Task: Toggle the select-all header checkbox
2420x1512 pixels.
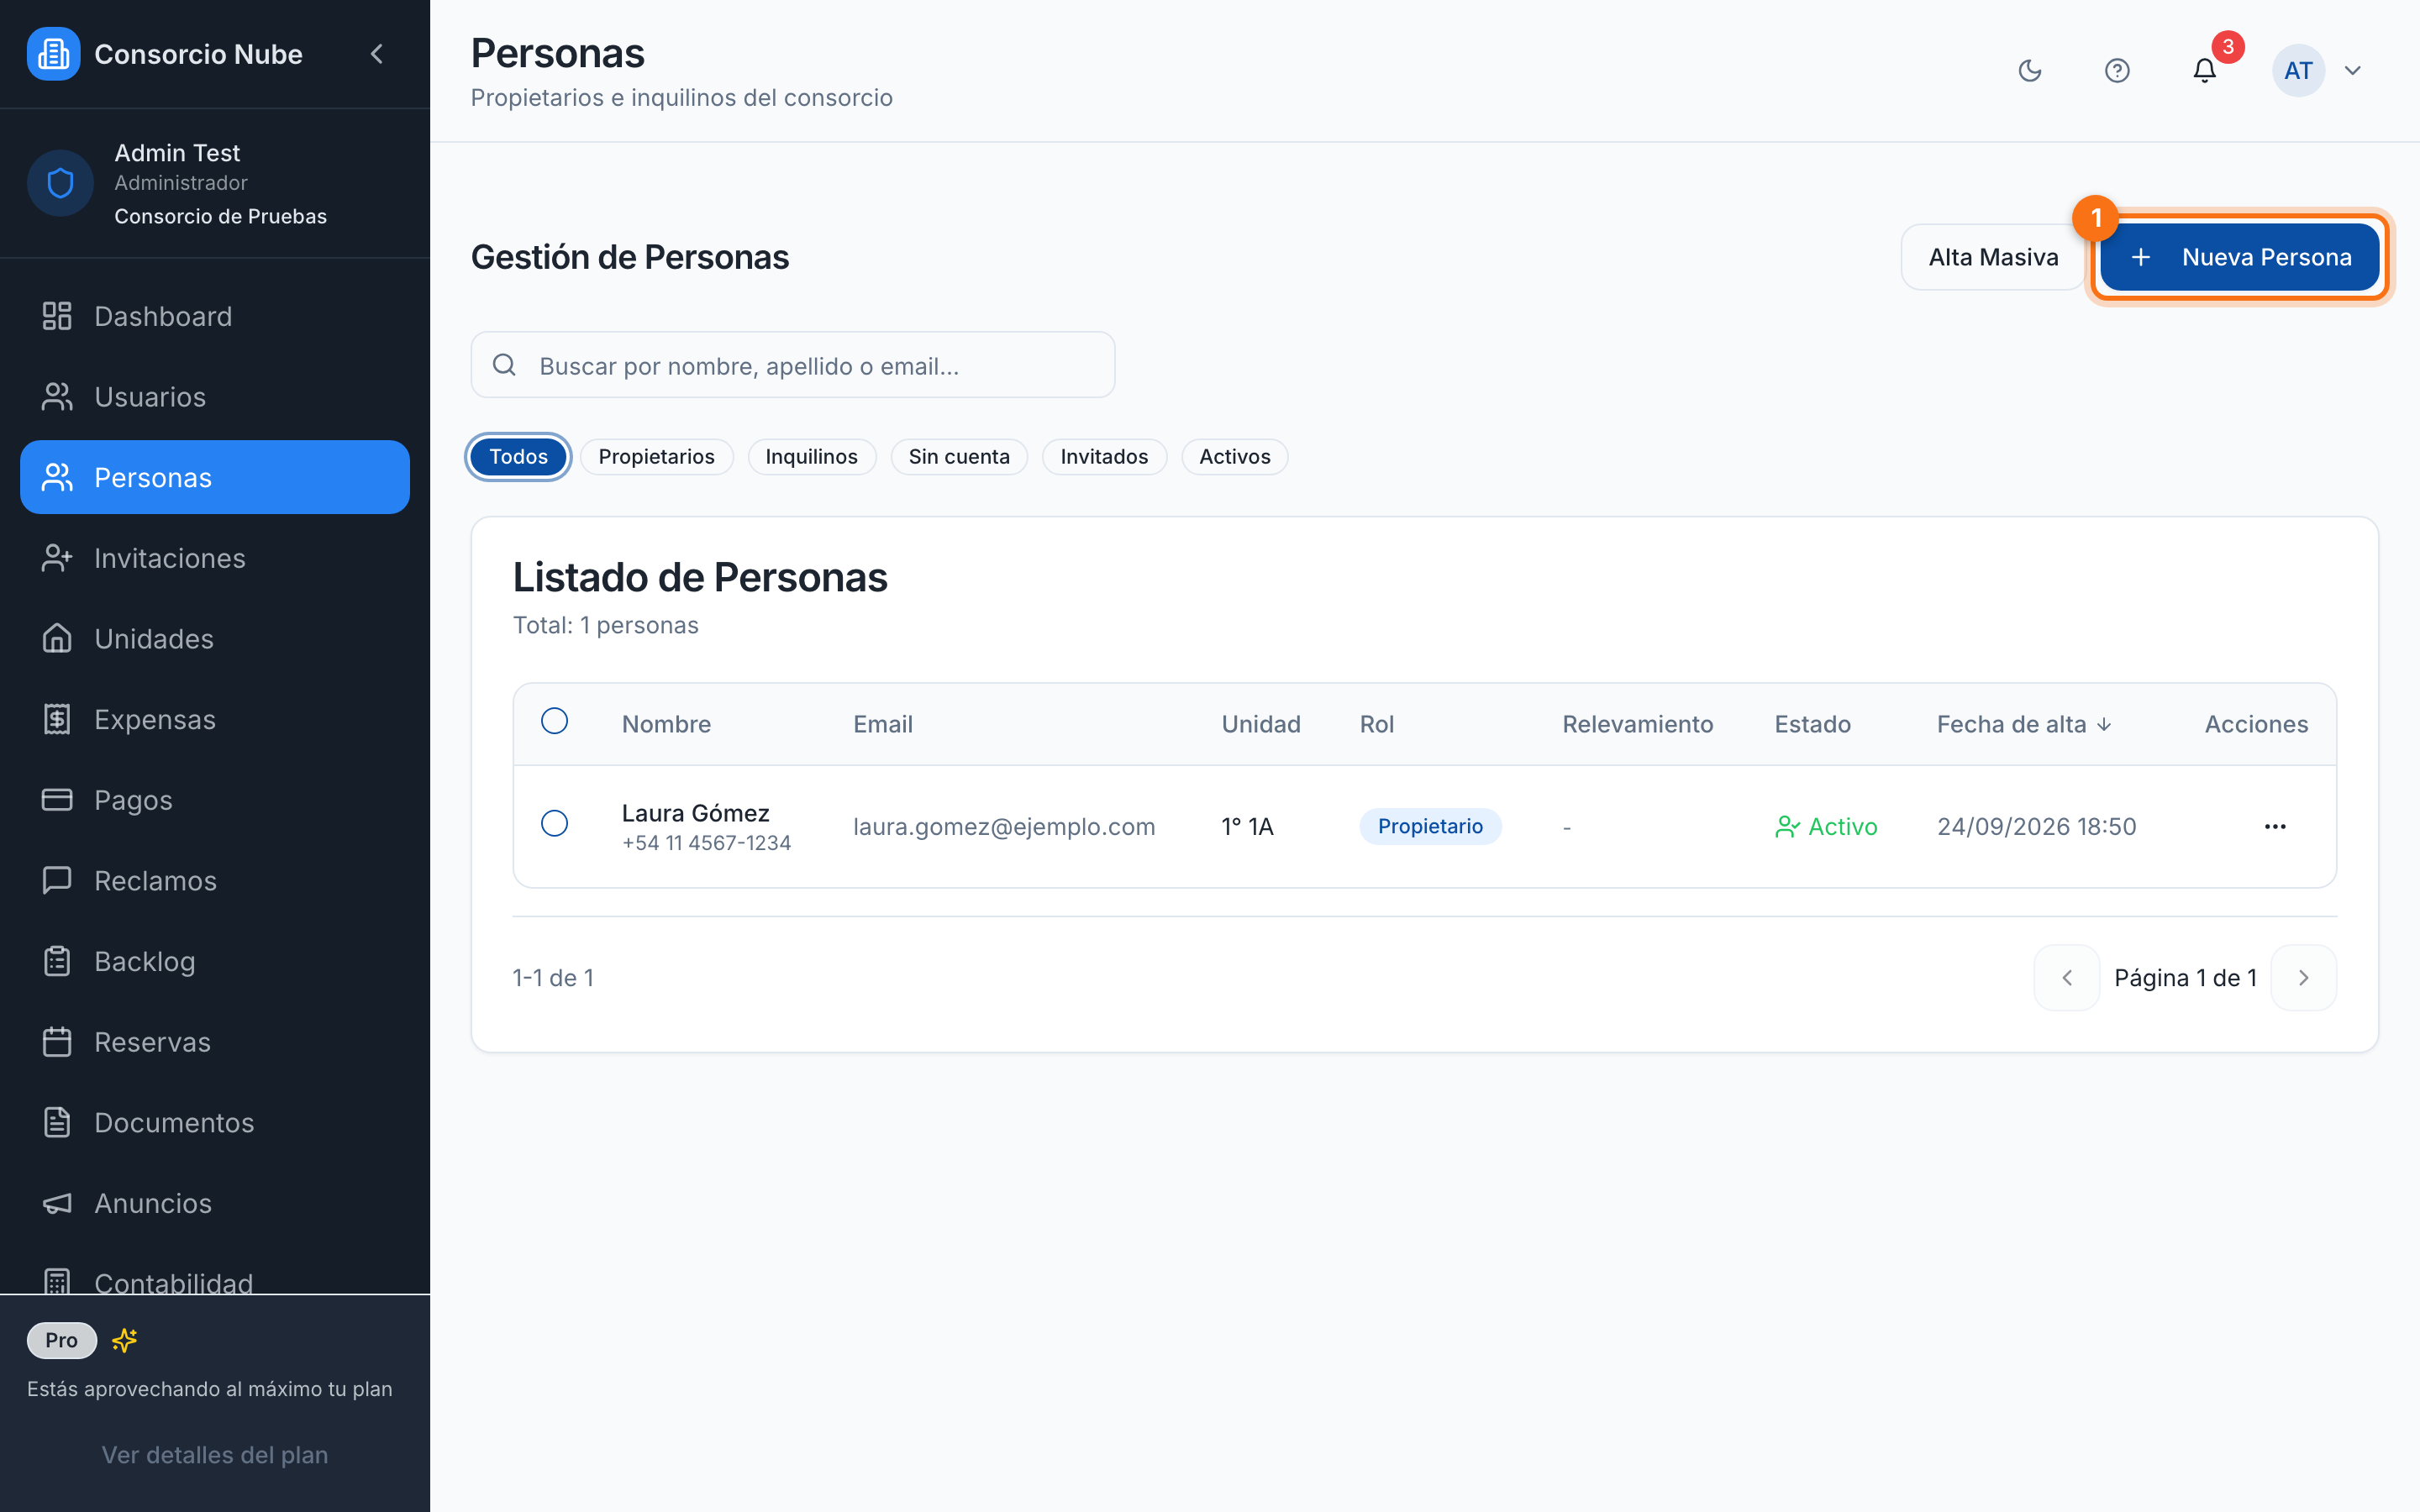Action: click(554, 721)
